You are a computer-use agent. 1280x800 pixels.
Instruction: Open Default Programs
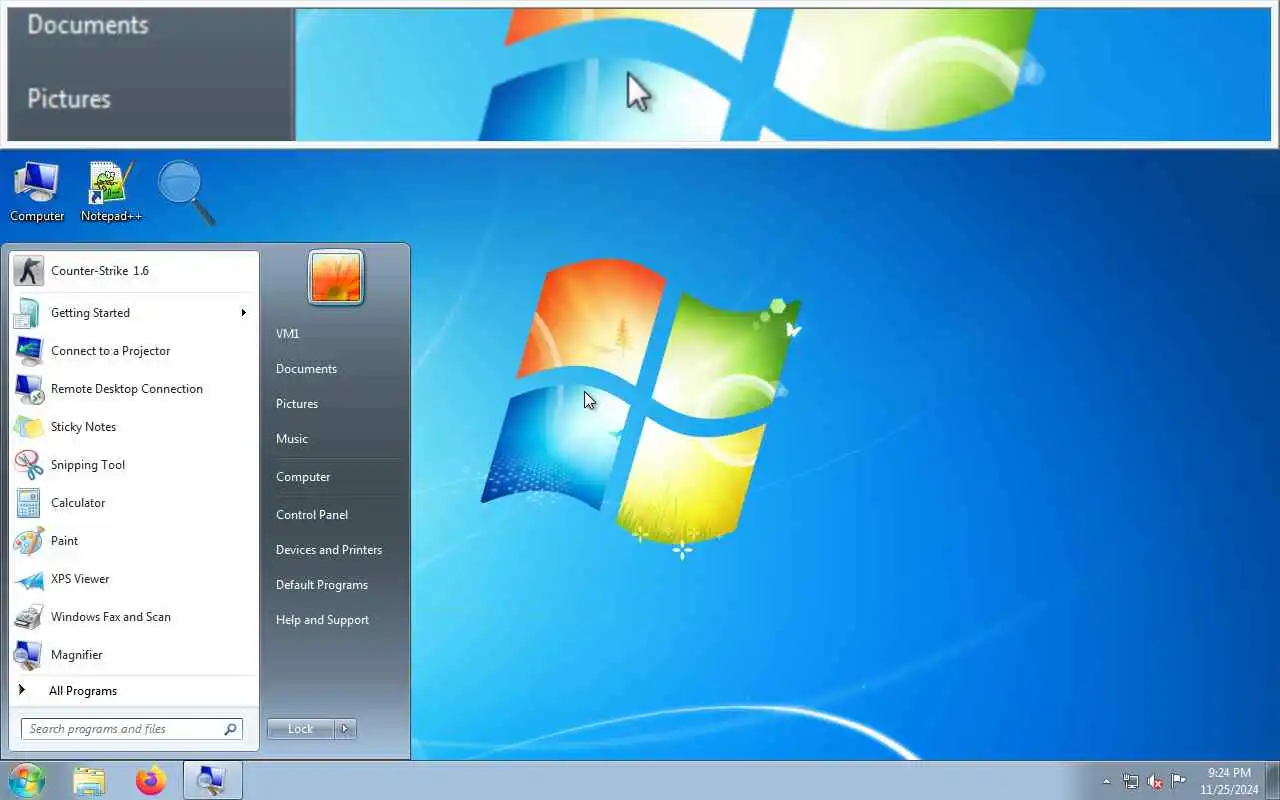pos(322,585)
